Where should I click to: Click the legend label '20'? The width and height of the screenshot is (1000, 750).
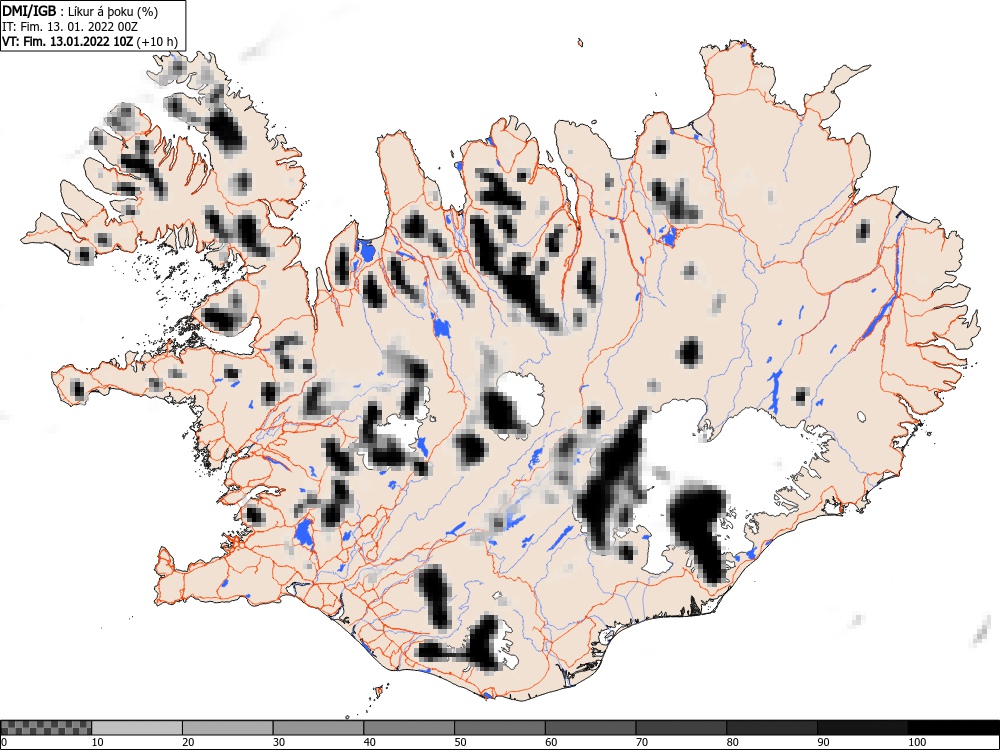pyautogui.click(x=188, y=742)
